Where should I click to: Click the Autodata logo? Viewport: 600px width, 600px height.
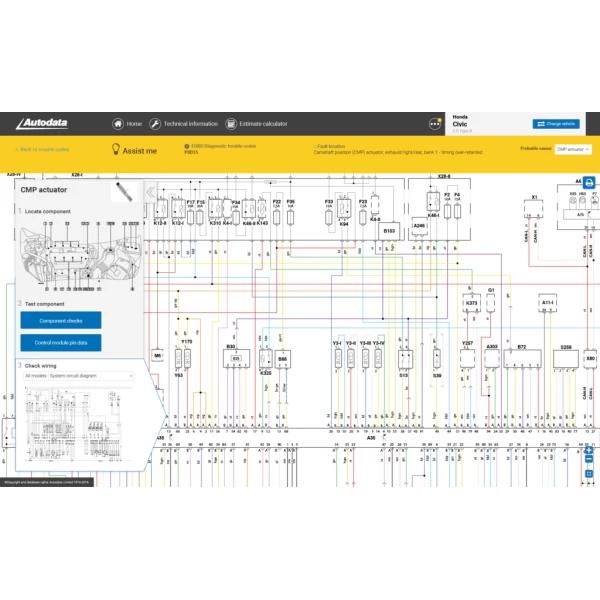(42, 124)
